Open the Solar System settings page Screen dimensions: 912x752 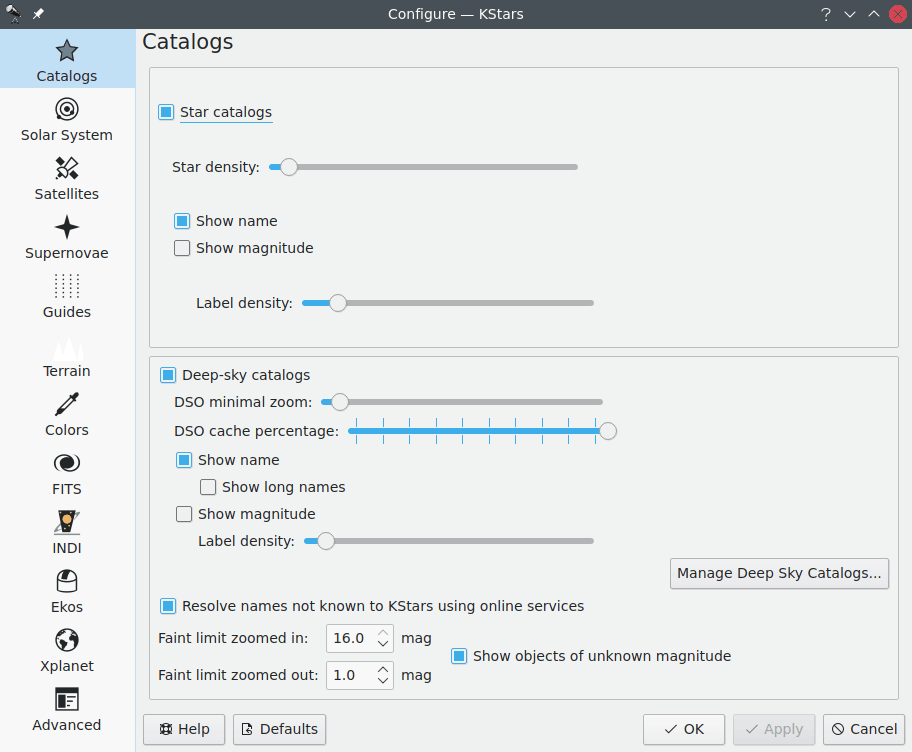click(x=66, y=118)
